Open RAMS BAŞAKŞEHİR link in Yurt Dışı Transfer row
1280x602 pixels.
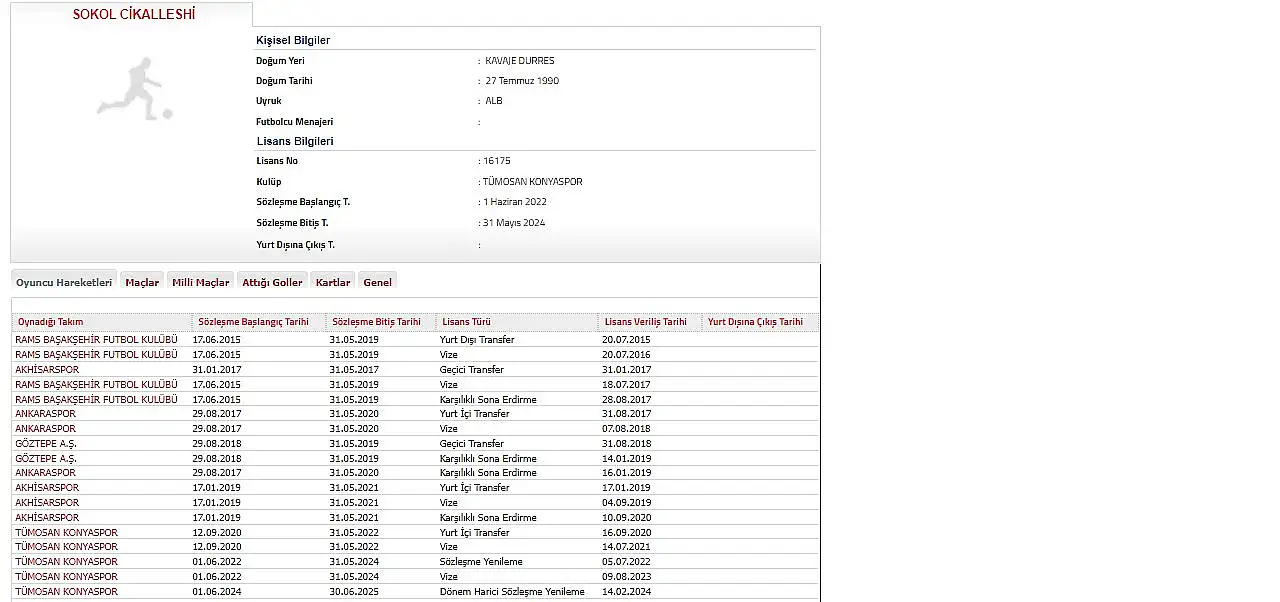coord(96,340)
